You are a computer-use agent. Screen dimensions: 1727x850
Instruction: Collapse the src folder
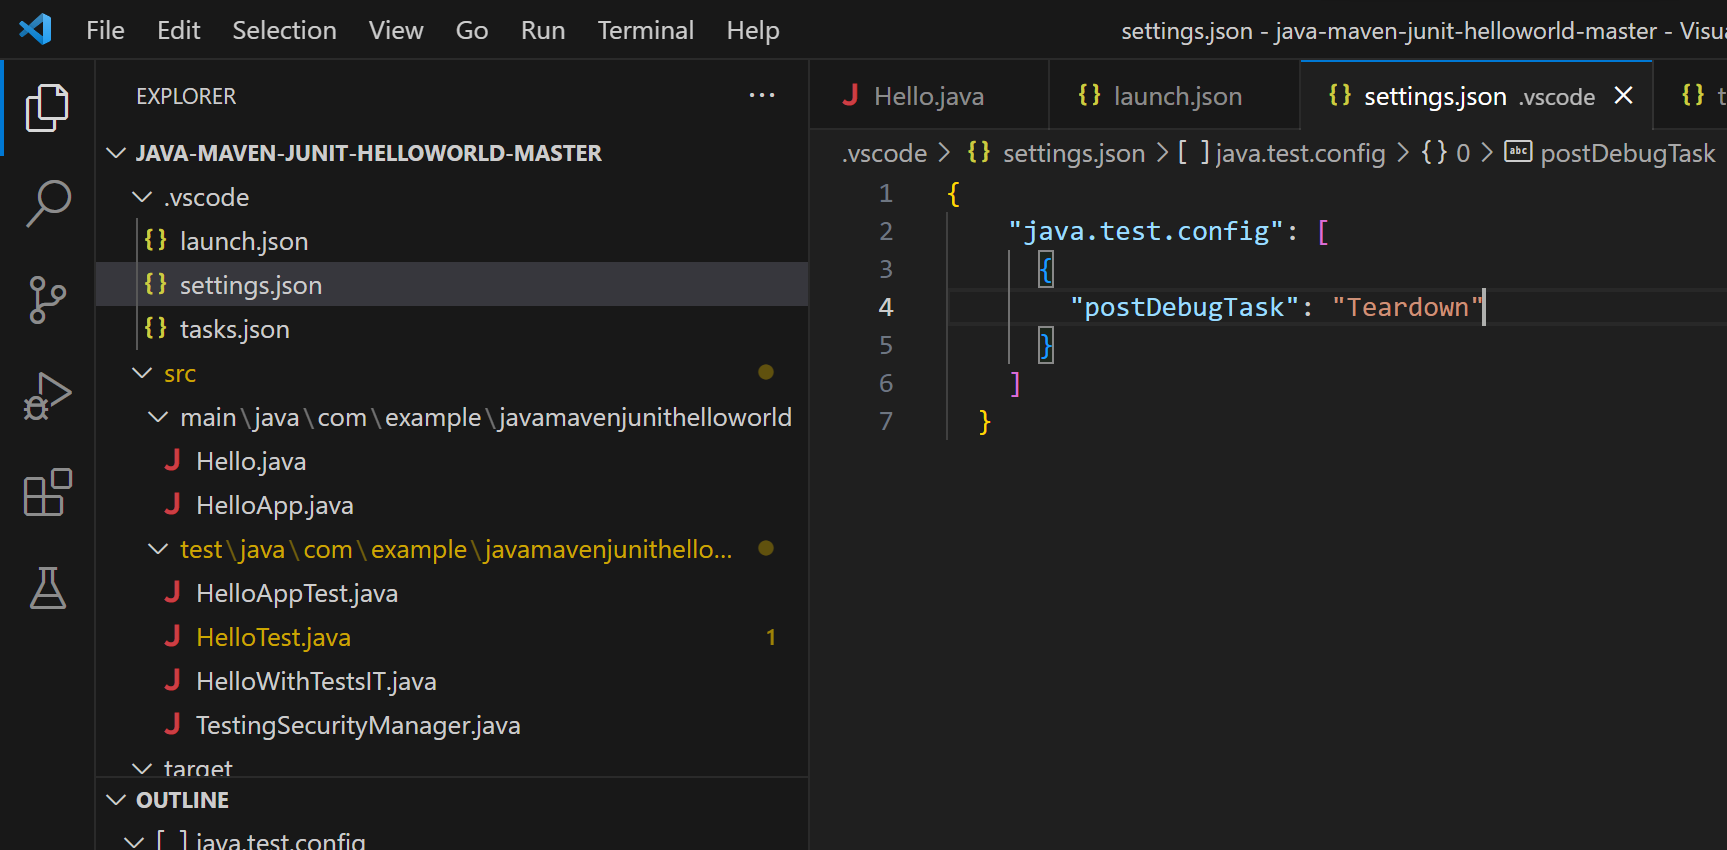click(x=143, y=373)
